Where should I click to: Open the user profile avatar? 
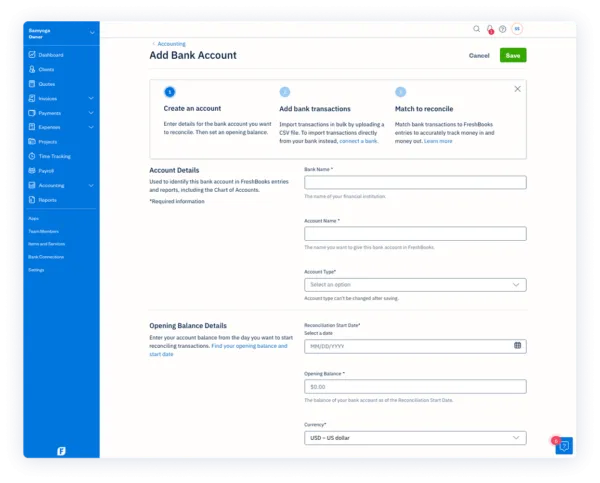517,29
